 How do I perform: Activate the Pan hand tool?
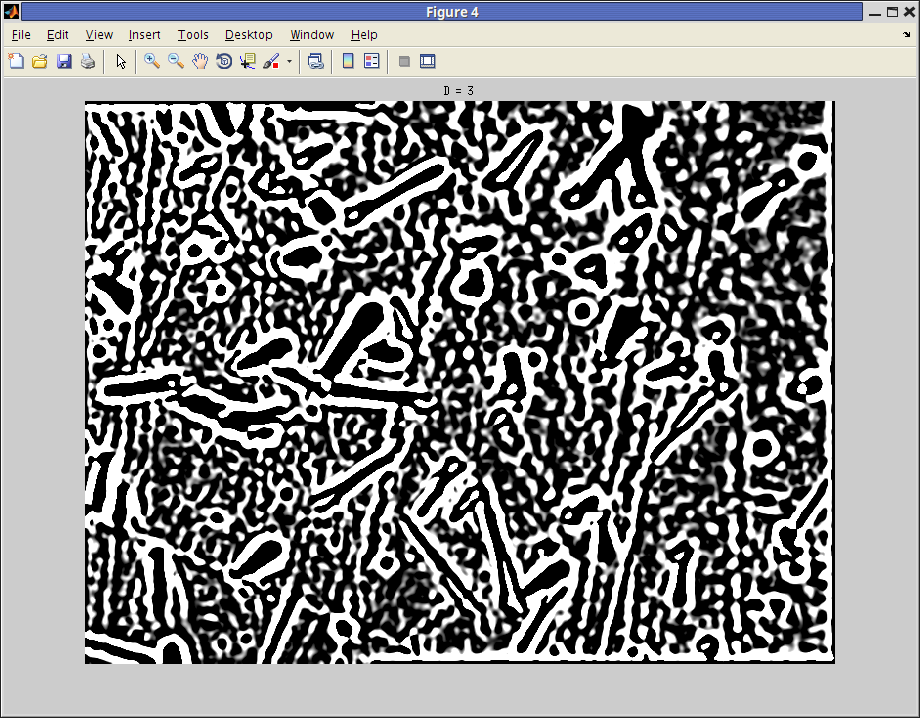click(200, 61)
